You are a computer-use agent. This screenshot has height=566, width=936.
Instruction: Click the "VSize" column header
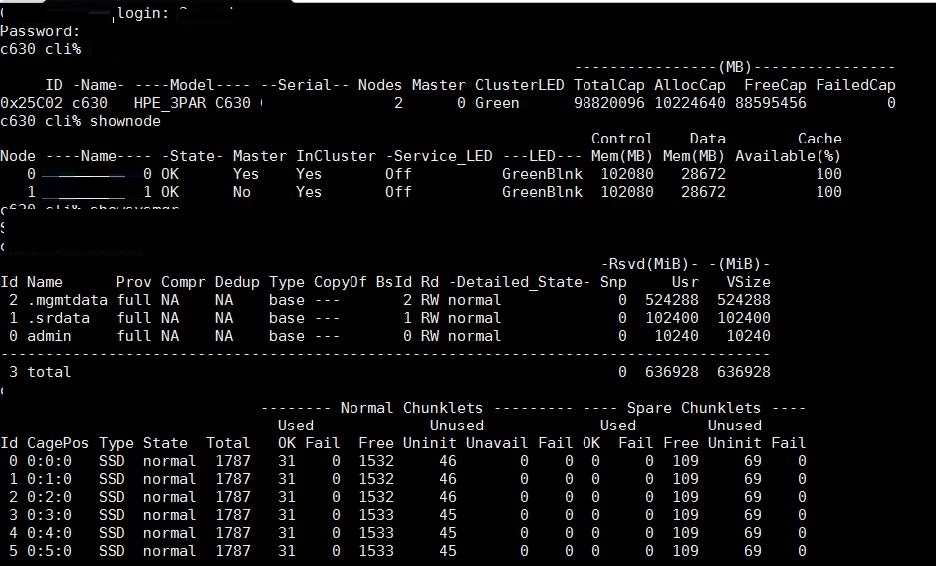pos(748,282)
